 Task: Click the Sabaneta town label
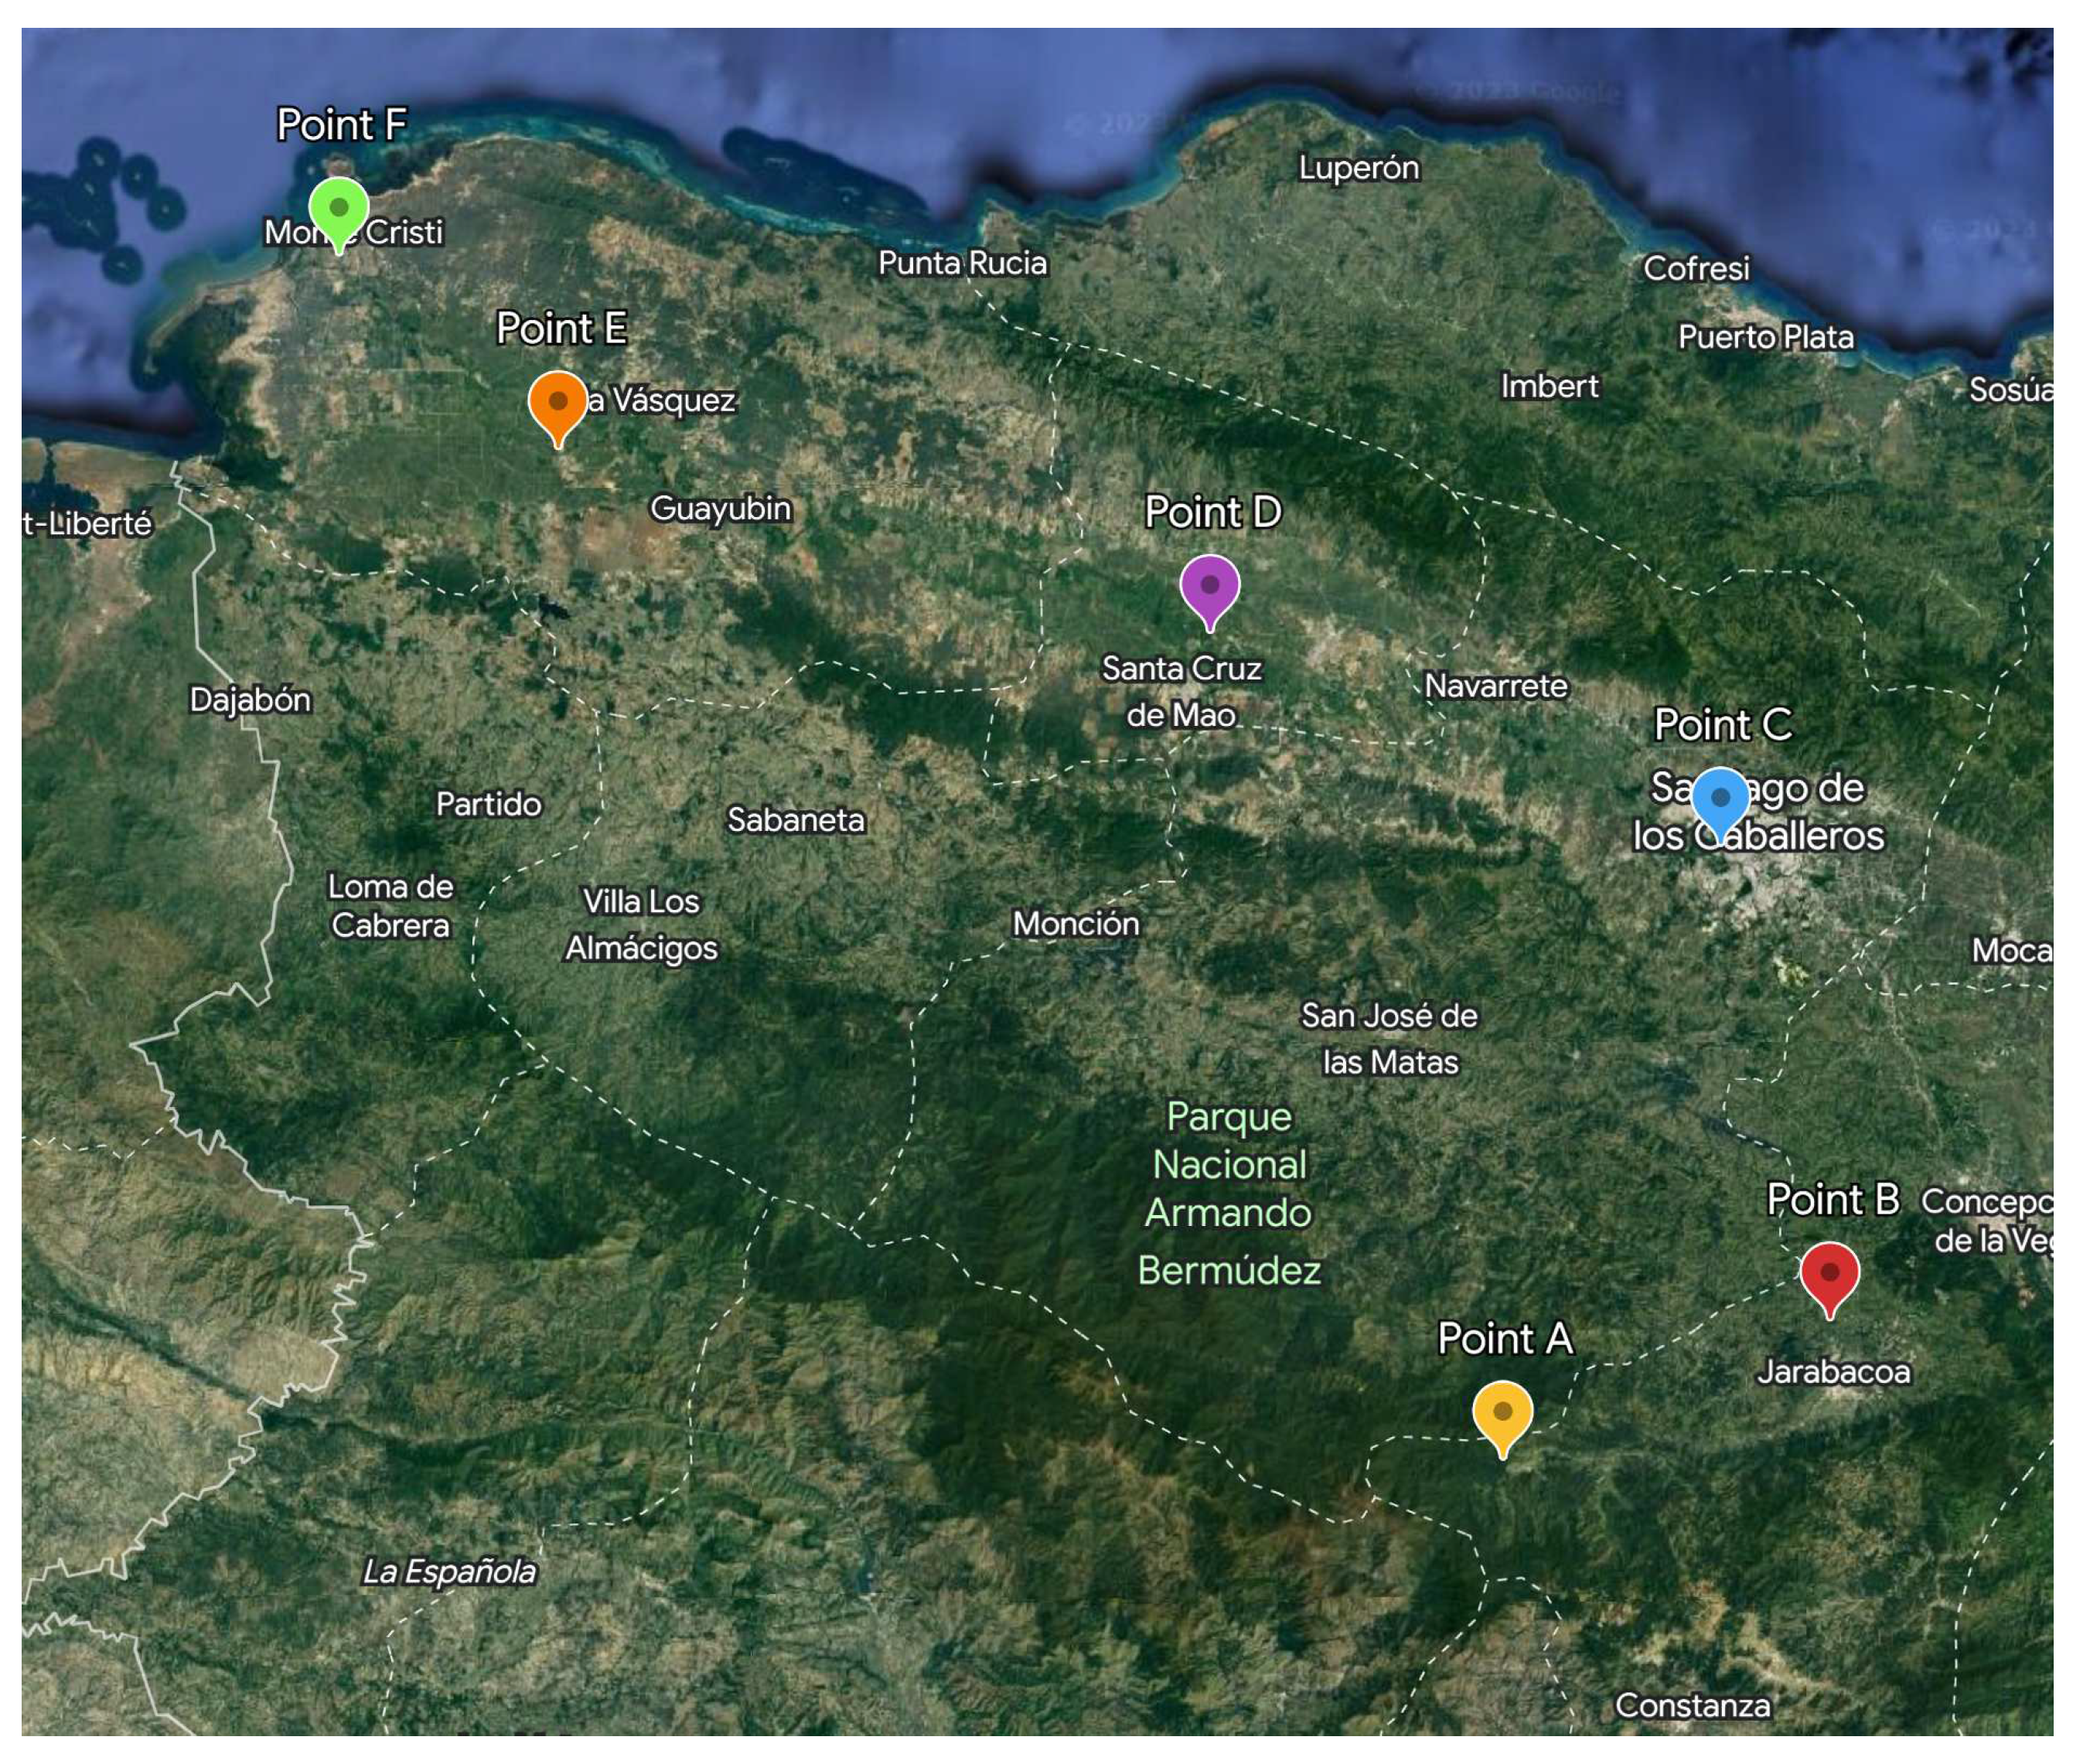pyautogui.click(x=795, y=820)
